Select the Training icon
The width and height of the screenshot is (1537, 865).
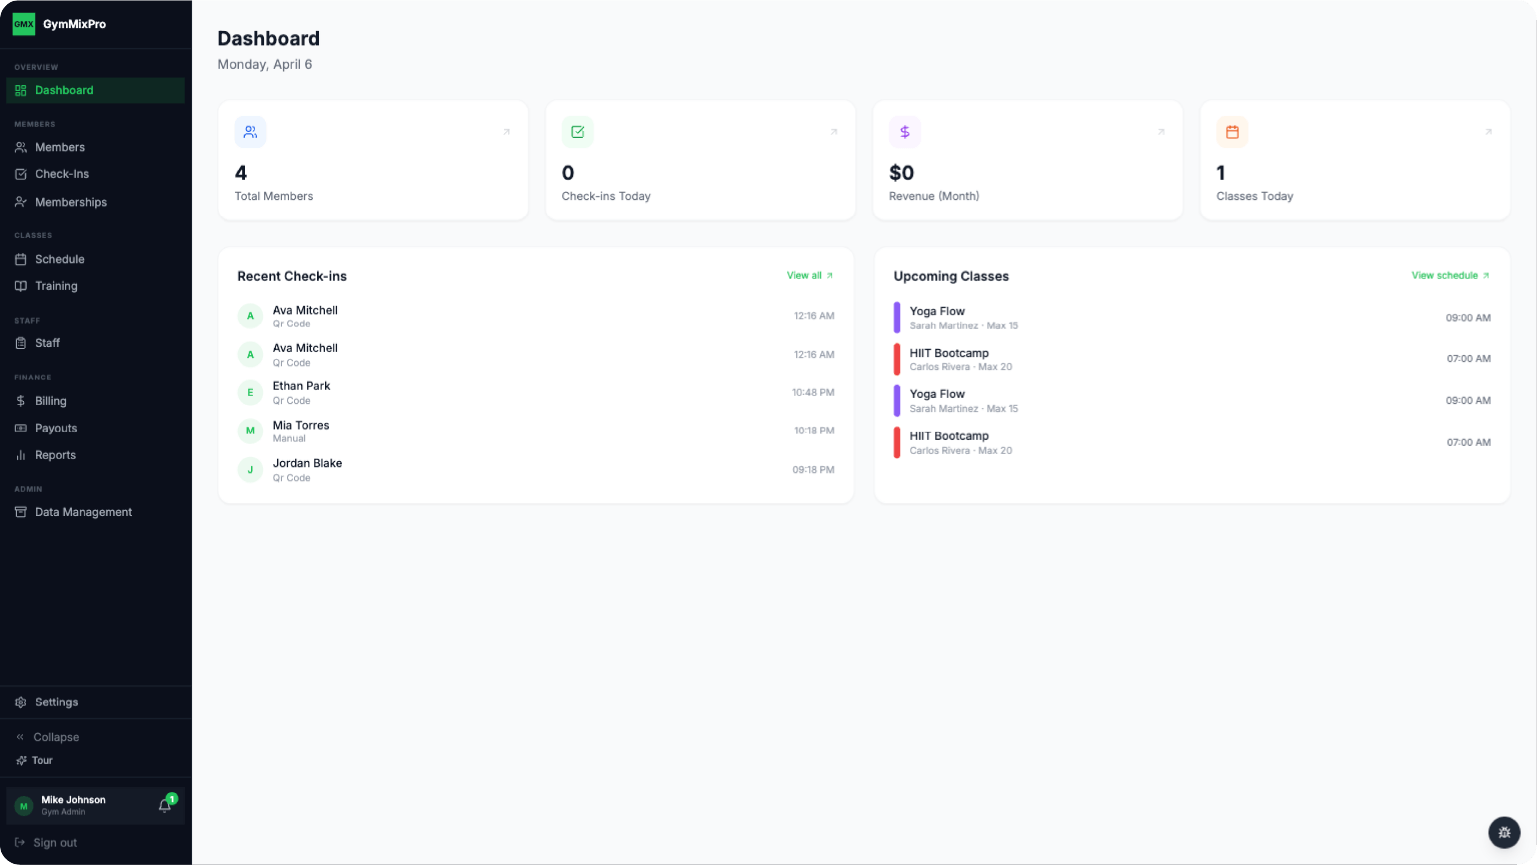pos(21,286)
